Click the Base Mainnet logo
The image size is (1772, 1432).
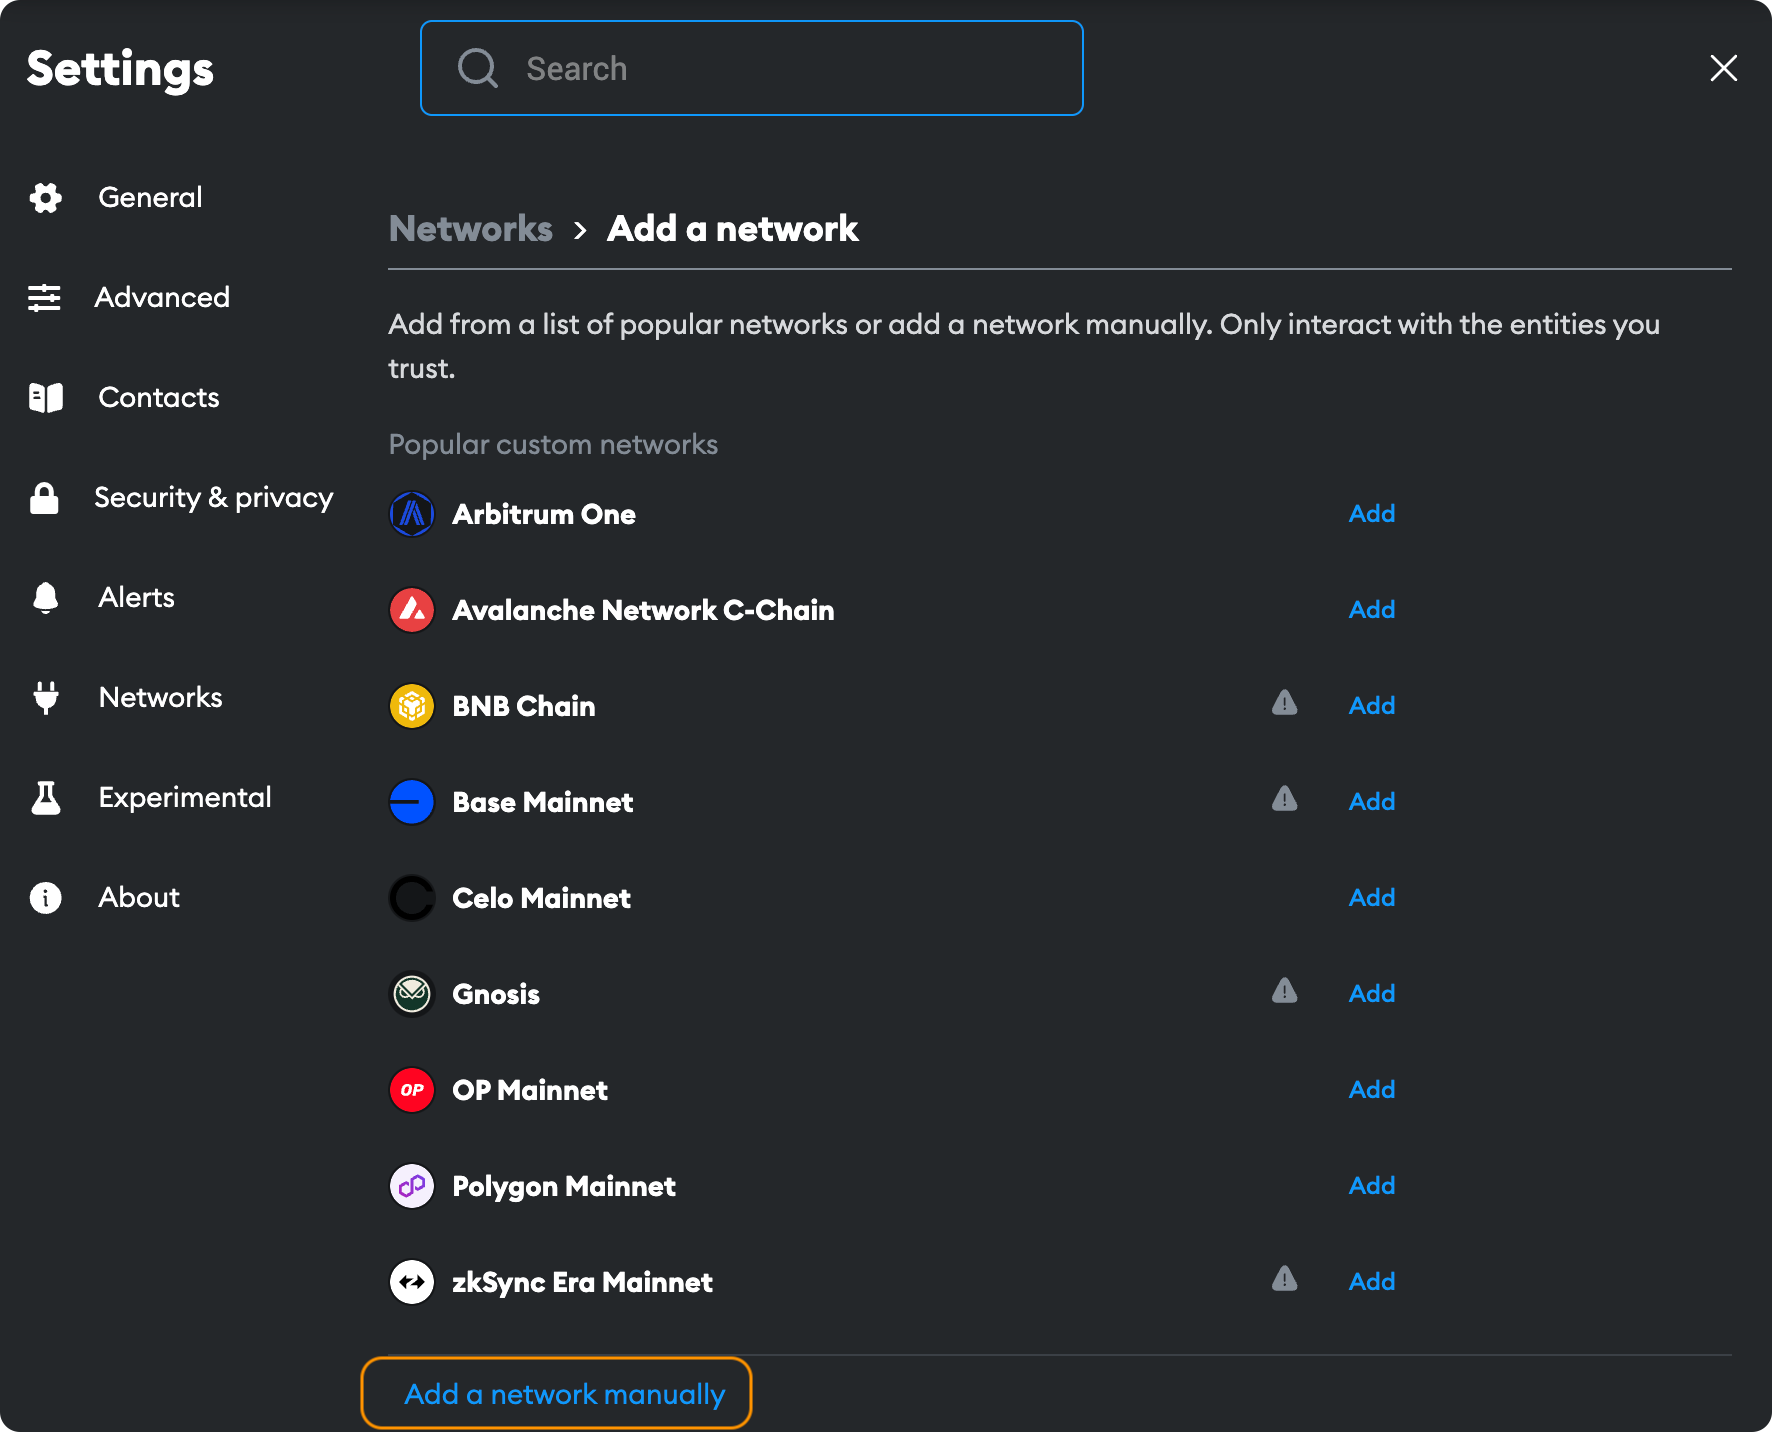click(412, 802)
